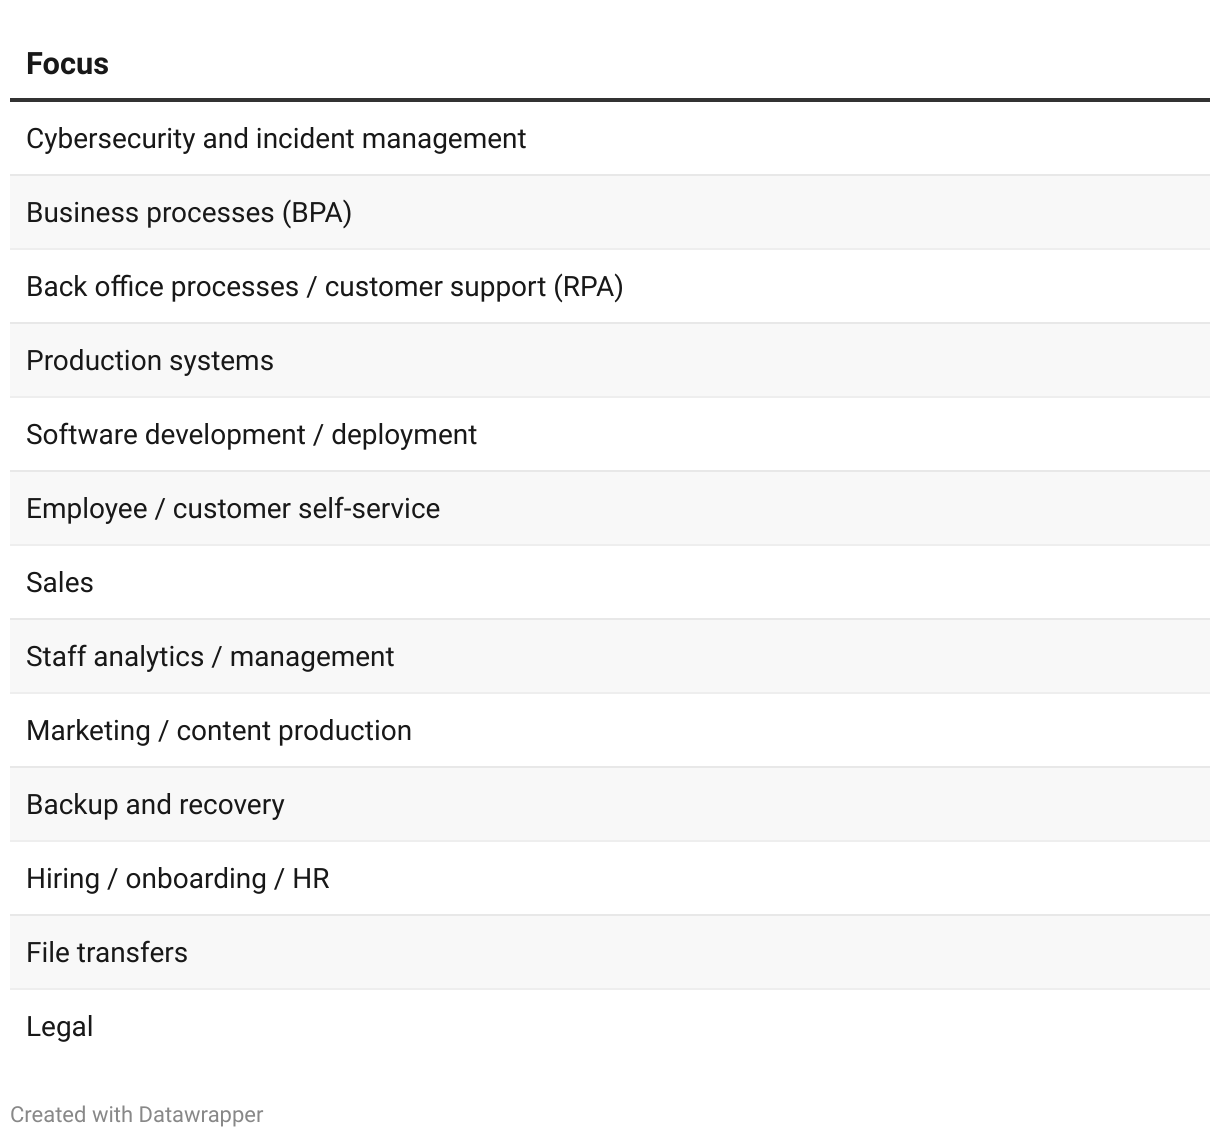Click the word "Cybersecurity" in the first row
1220x1138 pixels.
pos(110,139)
